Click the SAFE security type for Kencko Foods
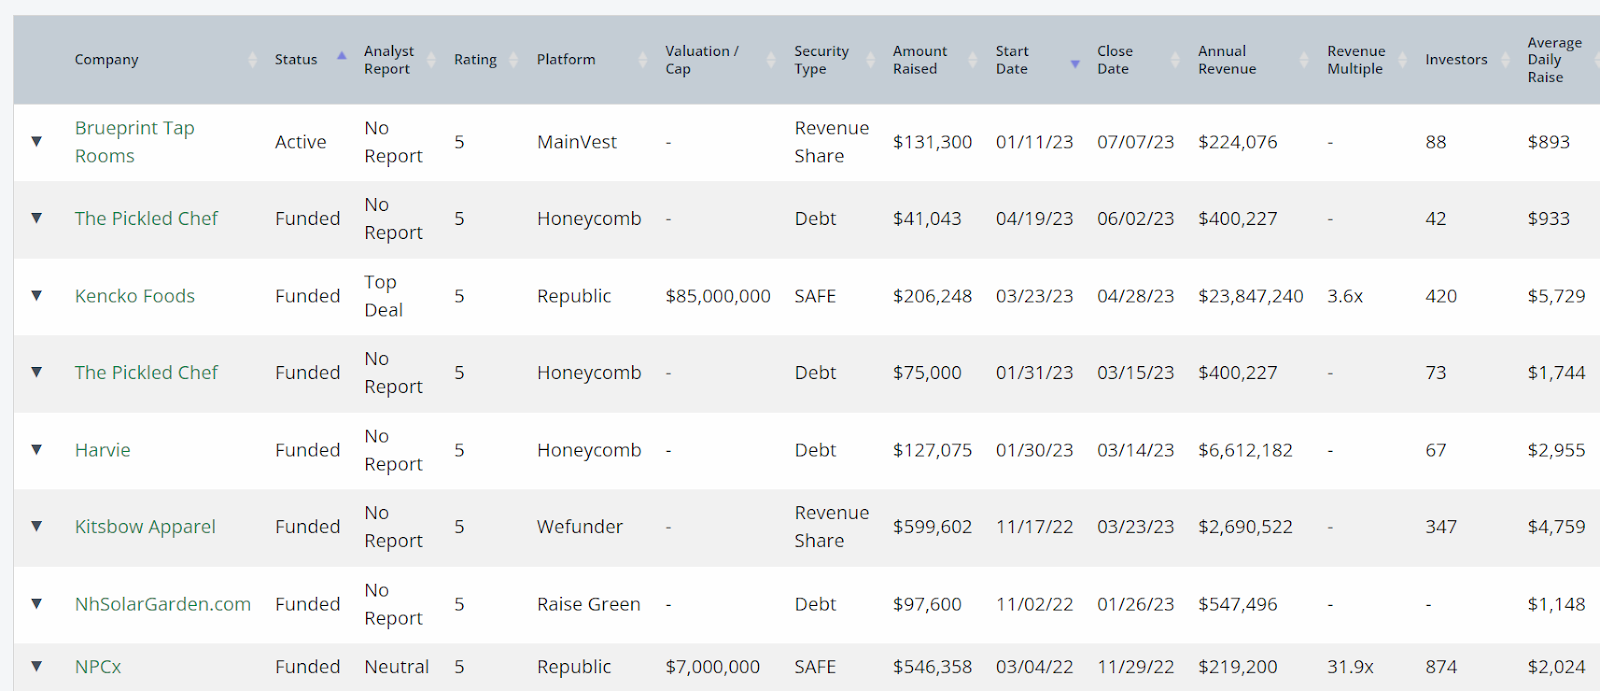 pos(815,296)
